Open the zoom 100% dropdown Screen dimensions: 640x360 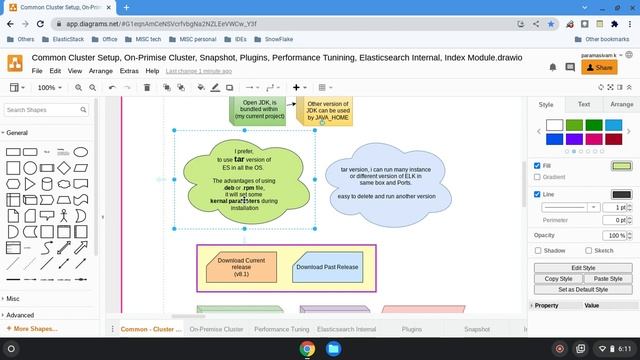[49, 88]
